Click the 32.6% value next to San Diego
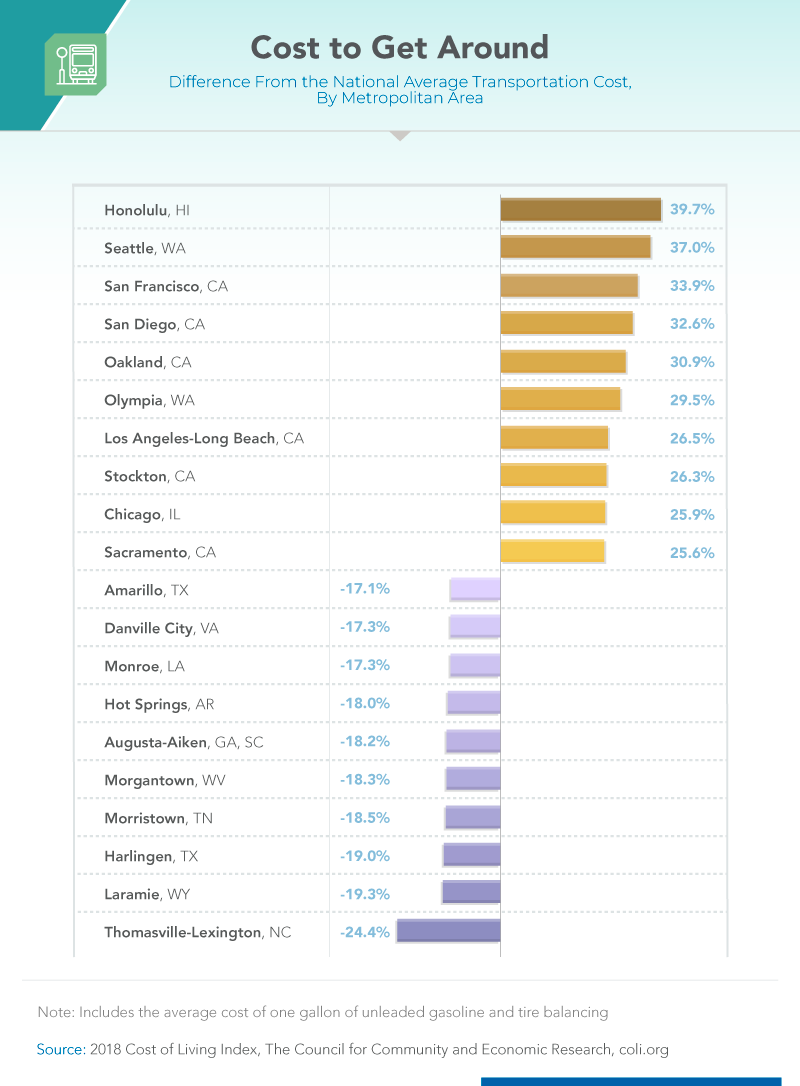This screenshot has width=800, height=1086. [x=692, y=323]
